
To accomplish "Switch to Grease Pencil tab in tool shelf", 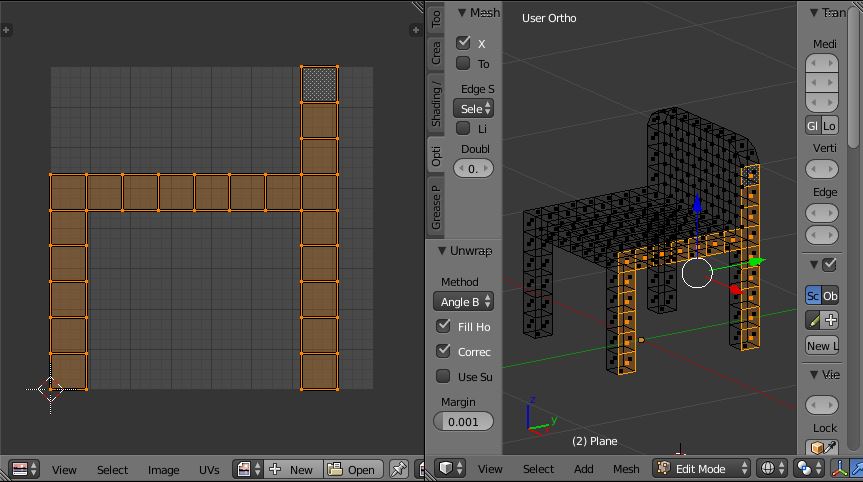I will click(x=436, y=207).
